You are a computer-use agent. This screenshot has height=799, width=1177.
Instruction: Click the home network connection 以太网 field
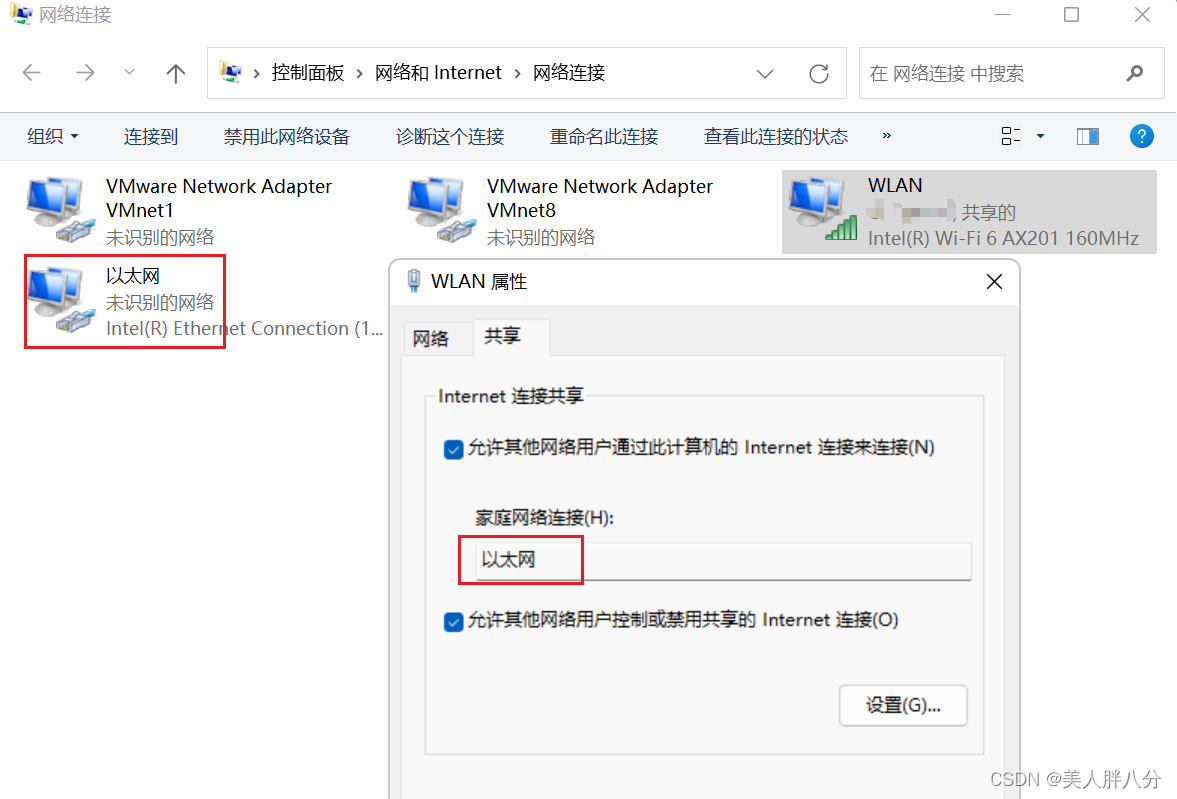click(x=723, y=560)
